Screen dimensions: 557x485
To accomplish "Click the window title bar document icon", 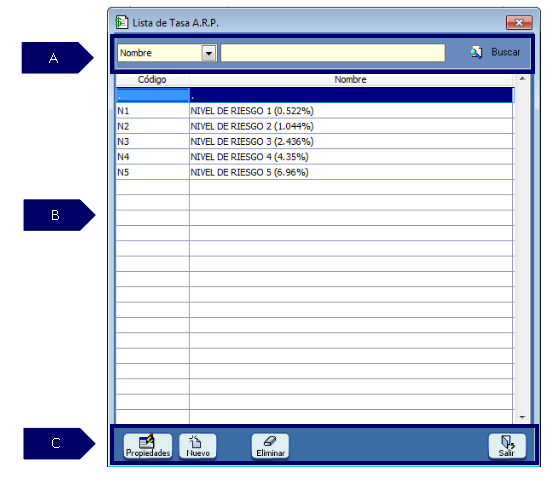I will 121,22.
